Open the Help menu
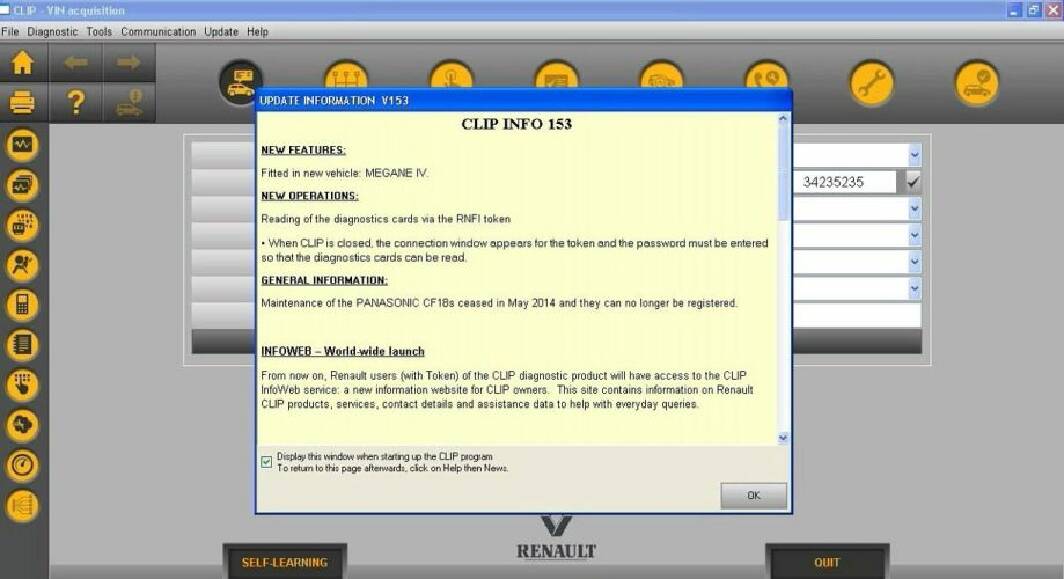The image size is (1064, 579). 257,32
